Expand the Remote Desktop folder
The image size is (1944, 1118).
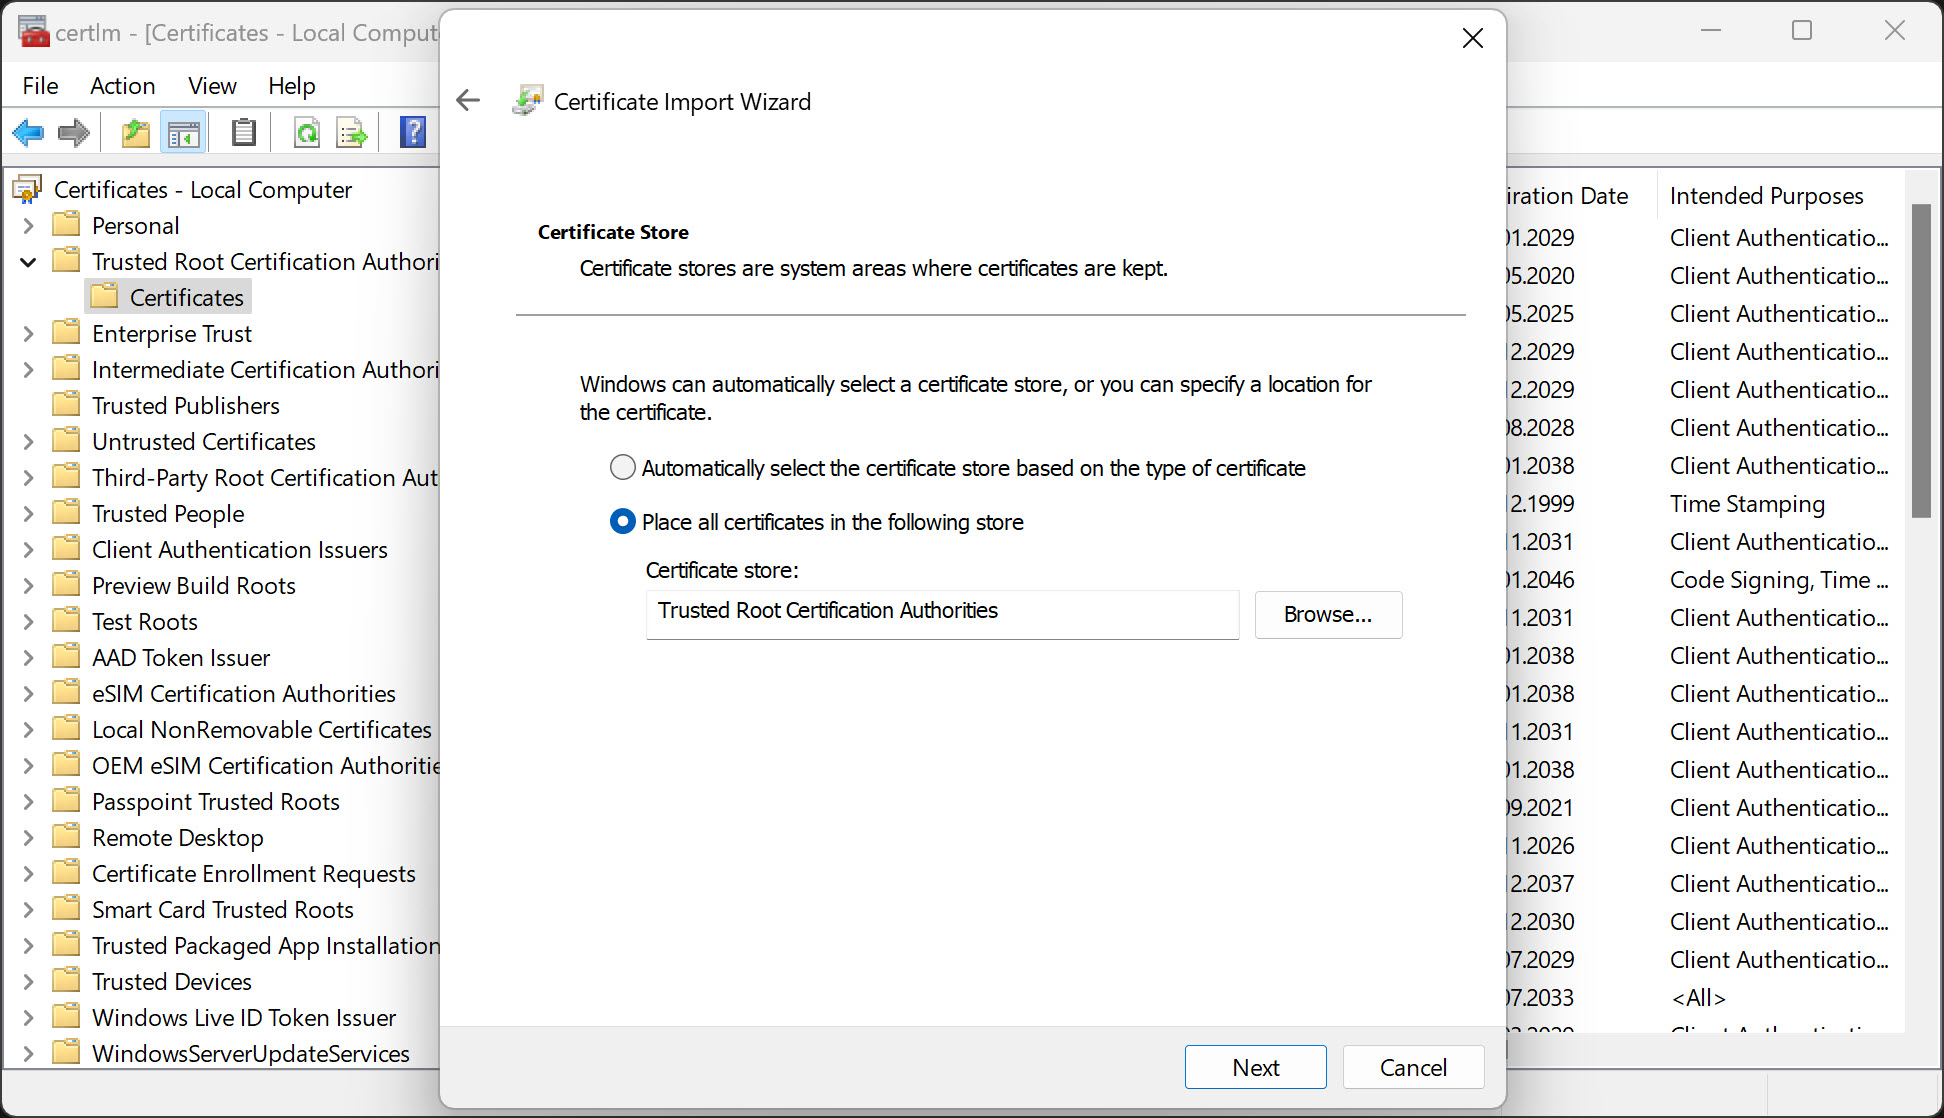[x=28, y=838]
